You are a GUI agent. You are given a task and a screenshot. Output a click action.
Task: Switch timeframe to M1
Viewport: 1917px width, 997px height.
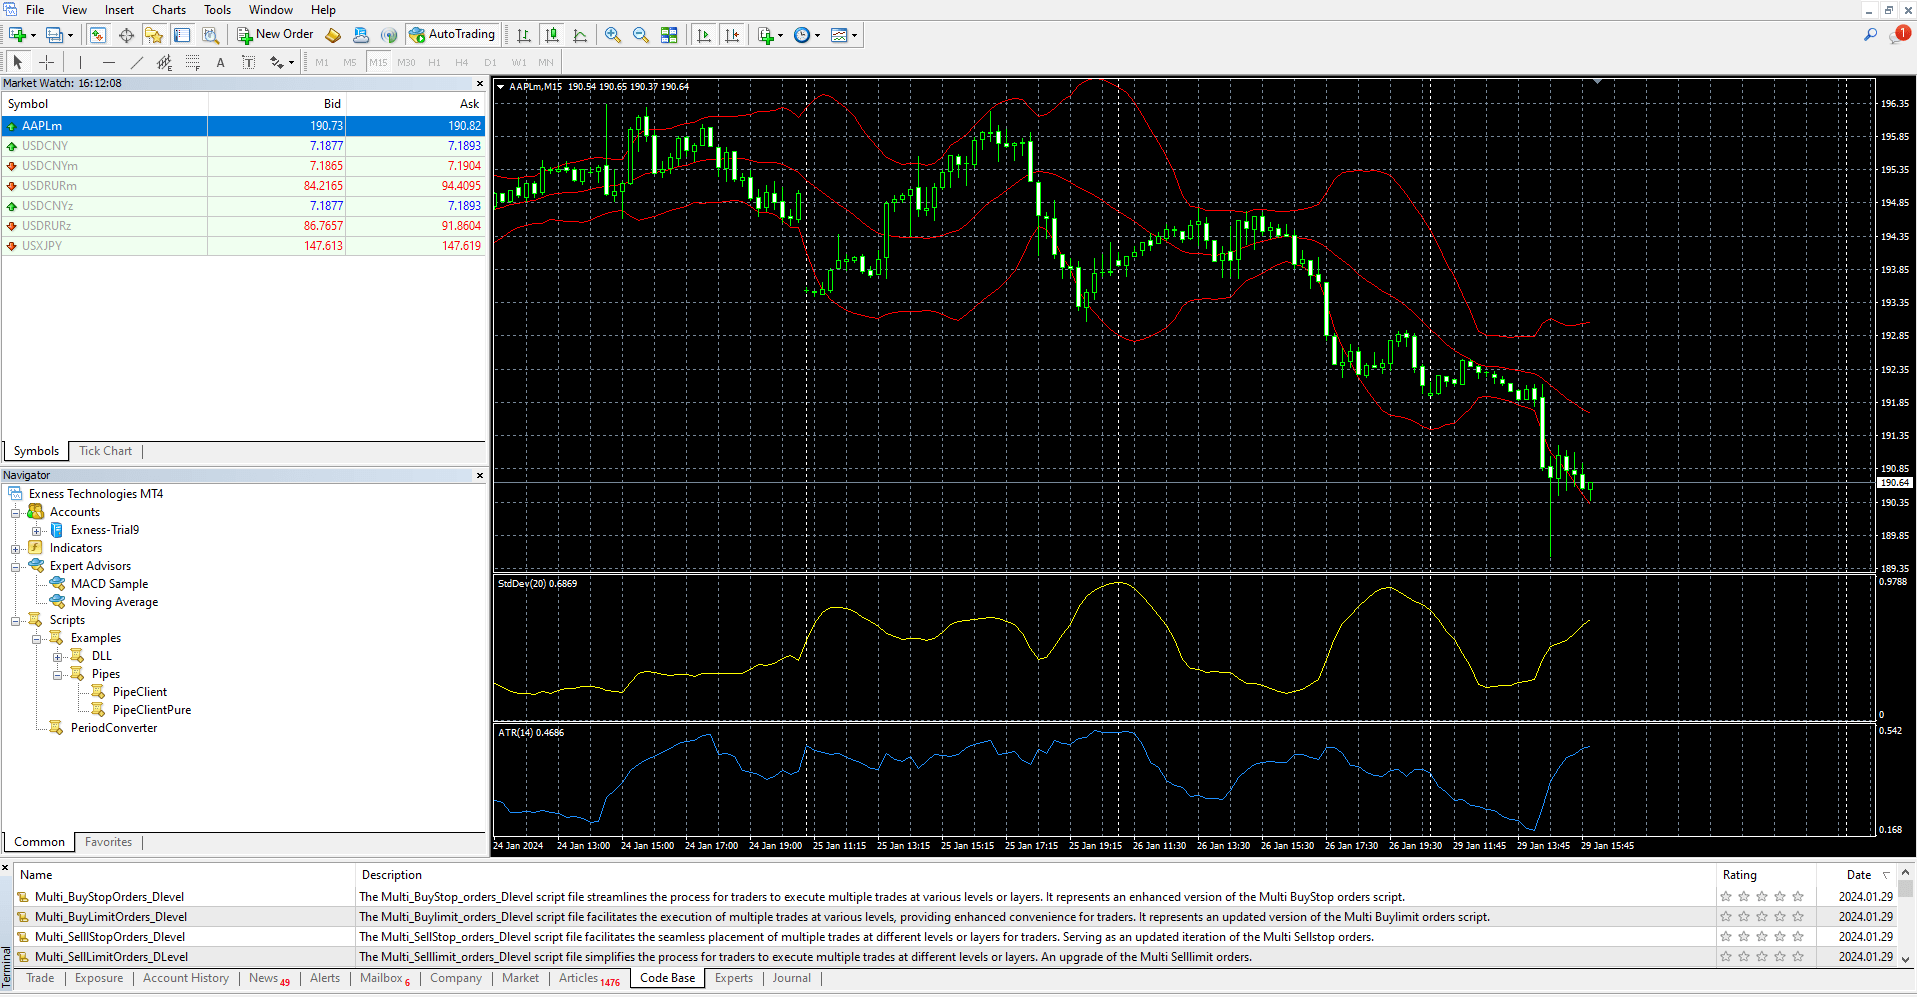pos(322,62)
